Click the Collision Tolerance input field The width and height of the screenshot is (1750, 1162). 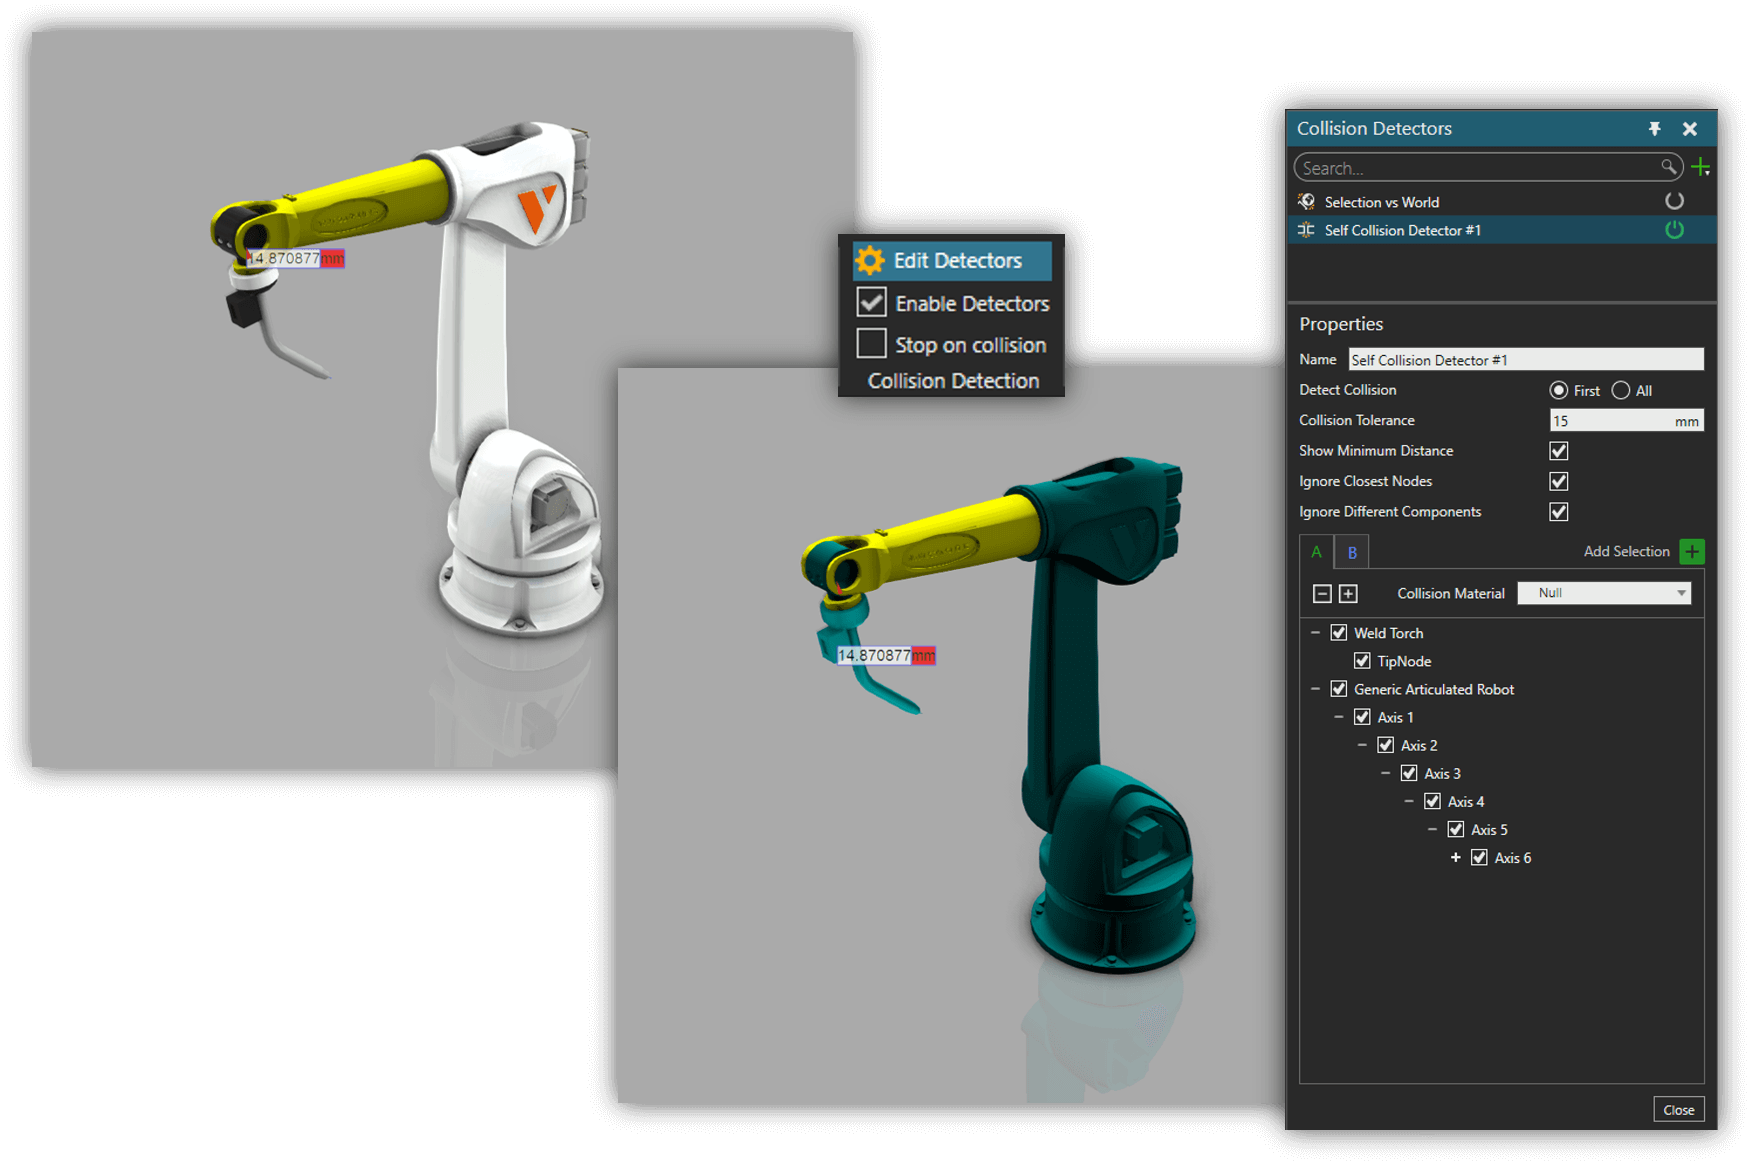tap(1626, 421)
